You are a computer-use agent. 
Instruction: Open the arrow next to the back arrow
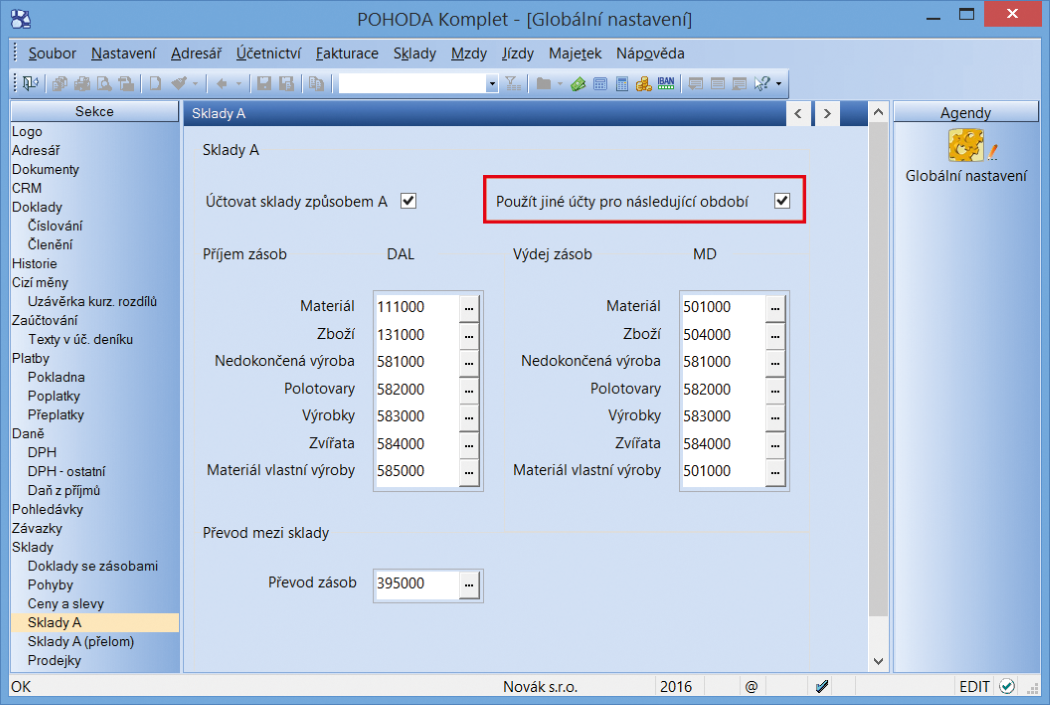pos(238,84)
